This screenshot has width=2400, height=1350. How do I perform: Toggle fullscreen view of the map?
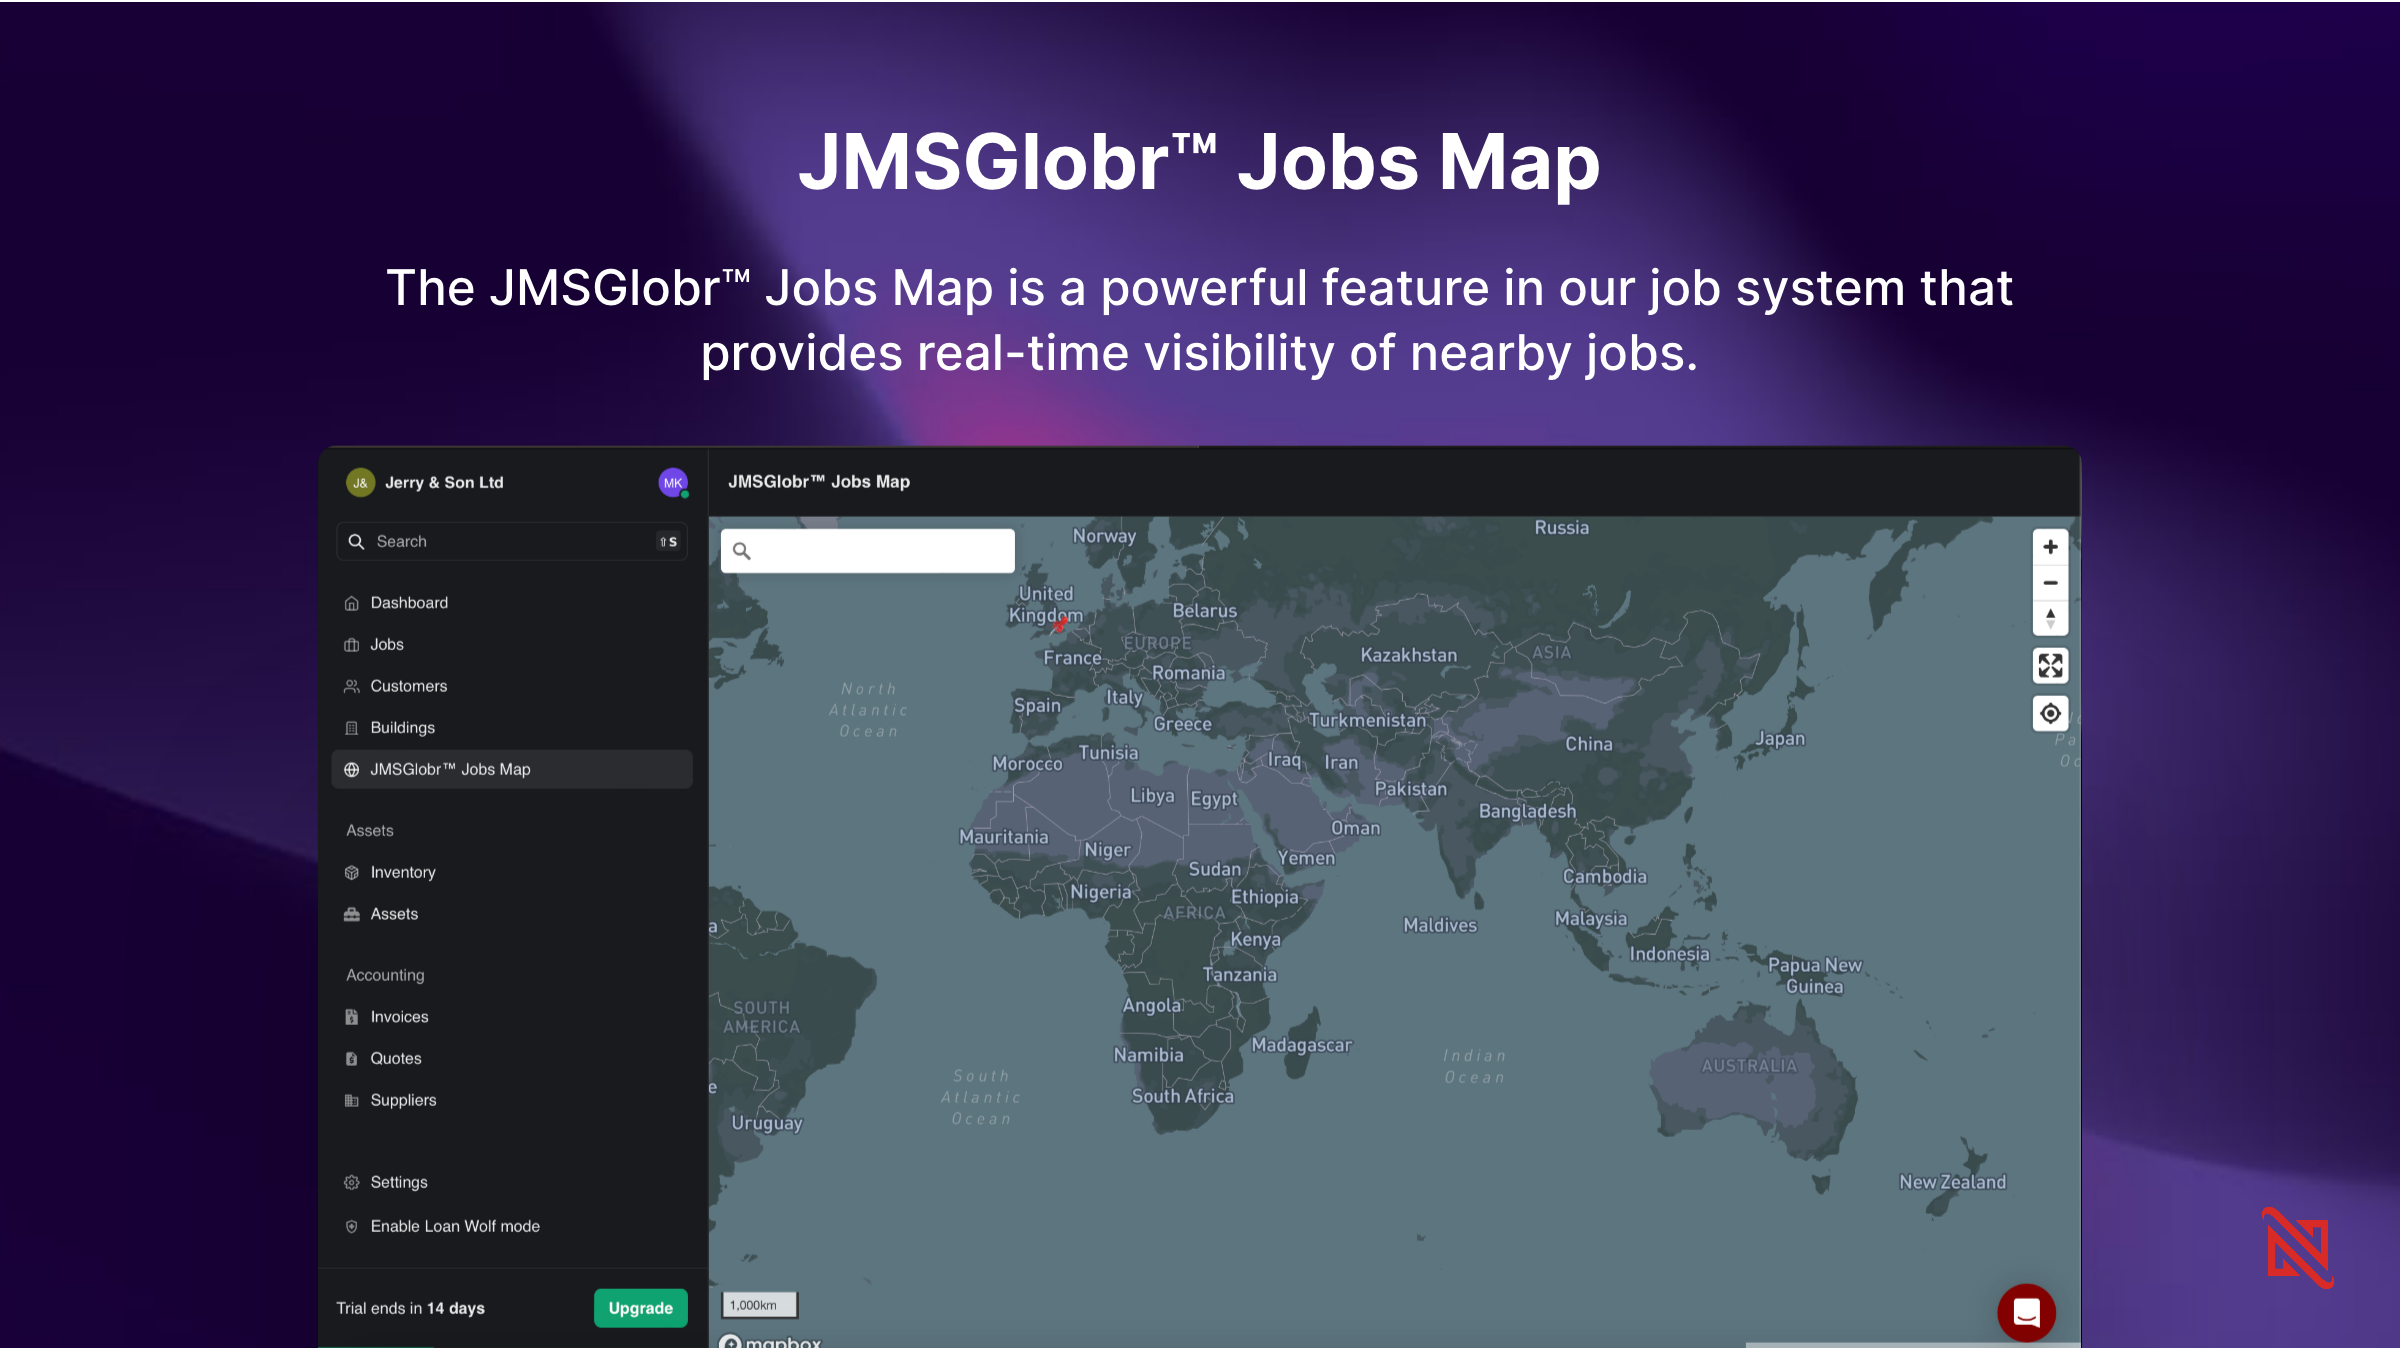[2051, 665]
